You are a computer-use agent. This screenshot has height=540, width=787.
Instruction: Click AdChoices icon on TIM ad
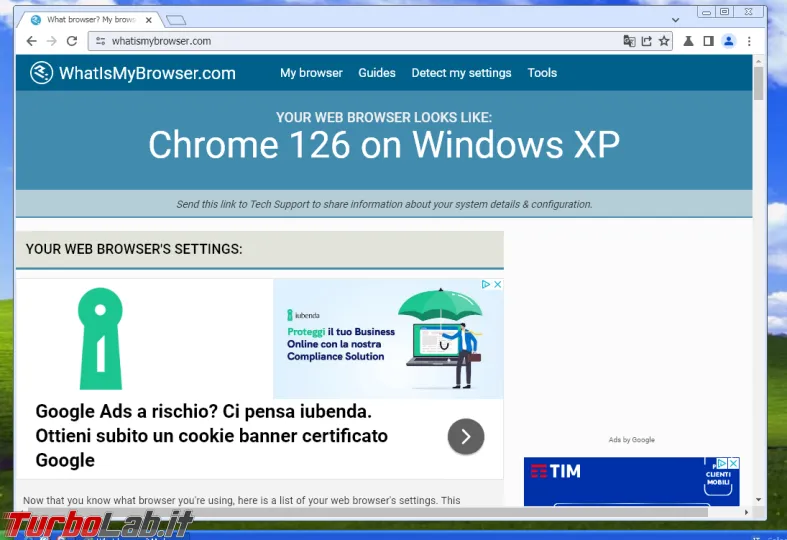pyautogui.click(x=722, y=463)
